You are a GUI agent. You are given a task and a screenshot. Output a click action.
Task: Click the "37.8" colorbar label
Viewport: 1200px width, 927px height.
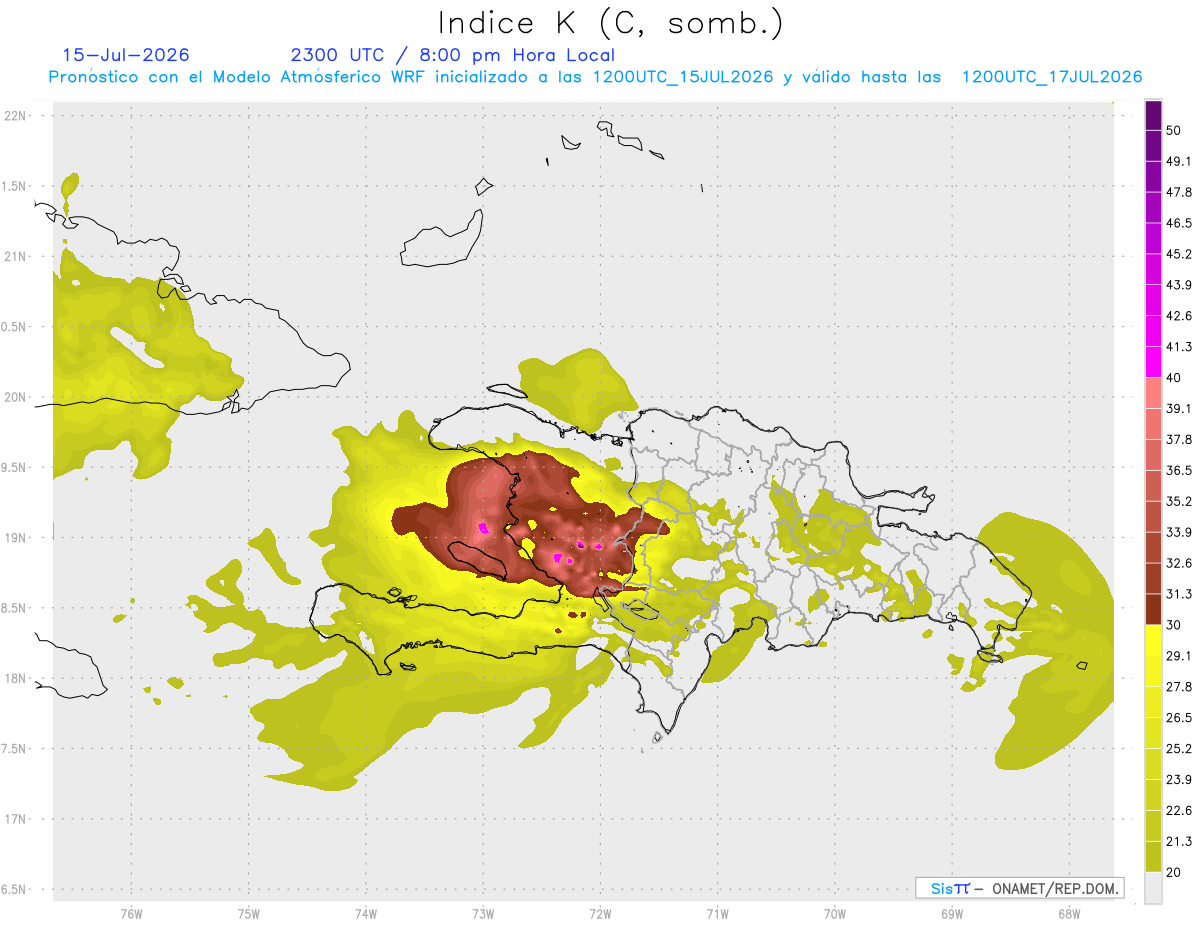coord(1179,440)
